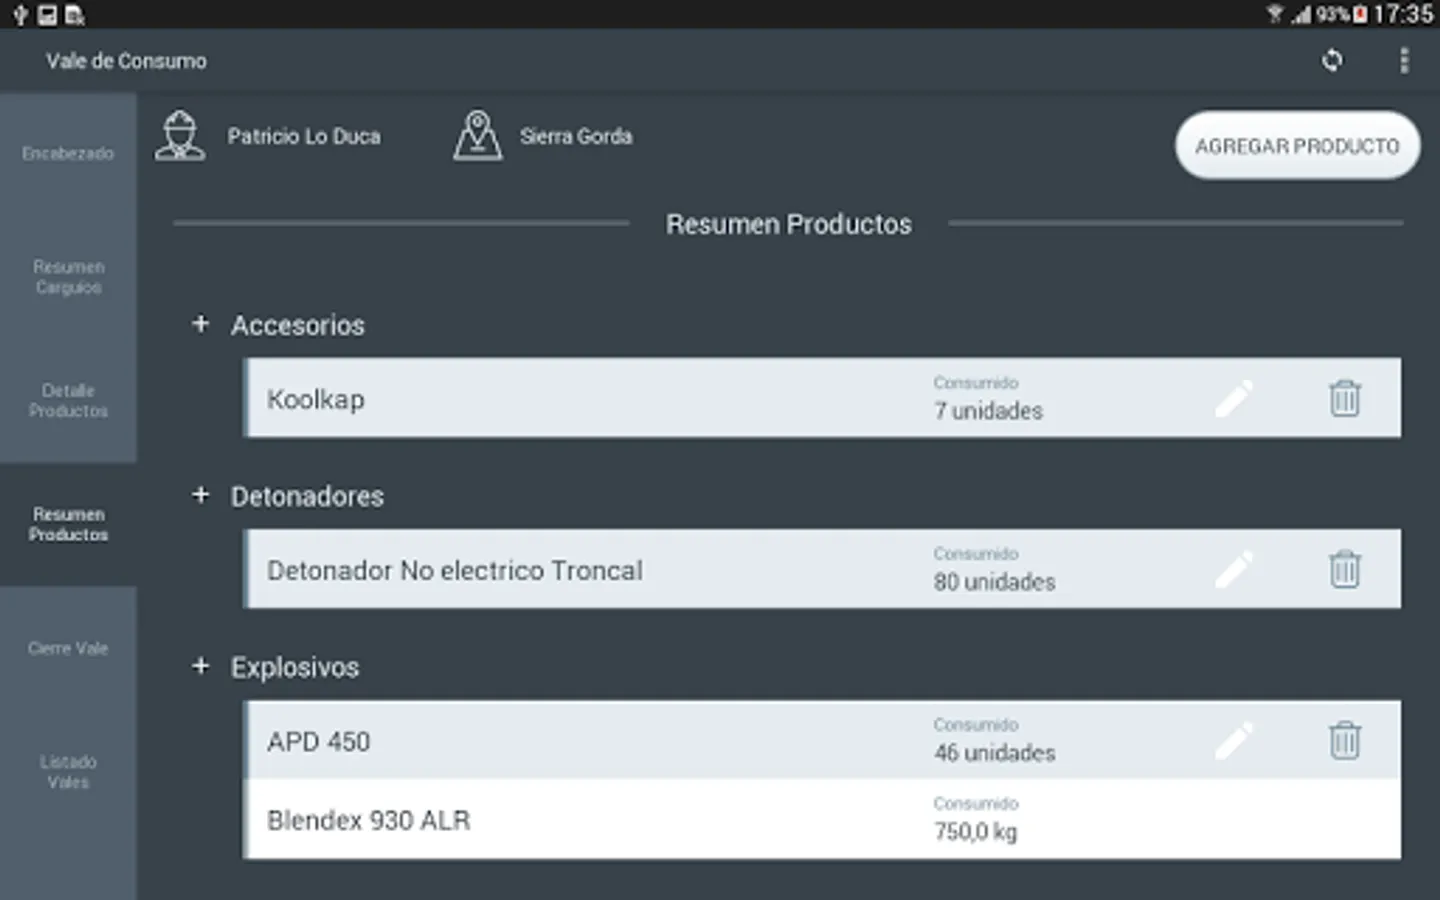Expand the Accesorios category

tap(201, 324)
